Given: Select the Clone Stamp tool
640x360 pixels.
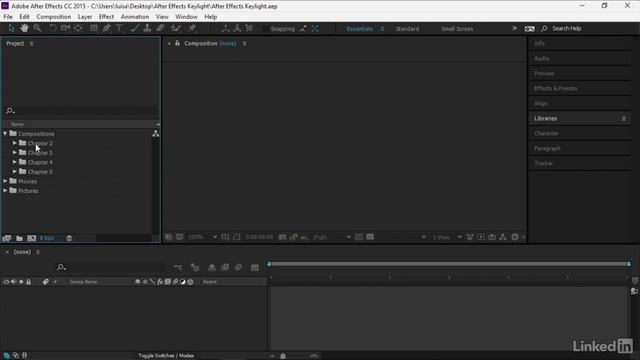Looking at the screenshot, I should pos(147,28).
